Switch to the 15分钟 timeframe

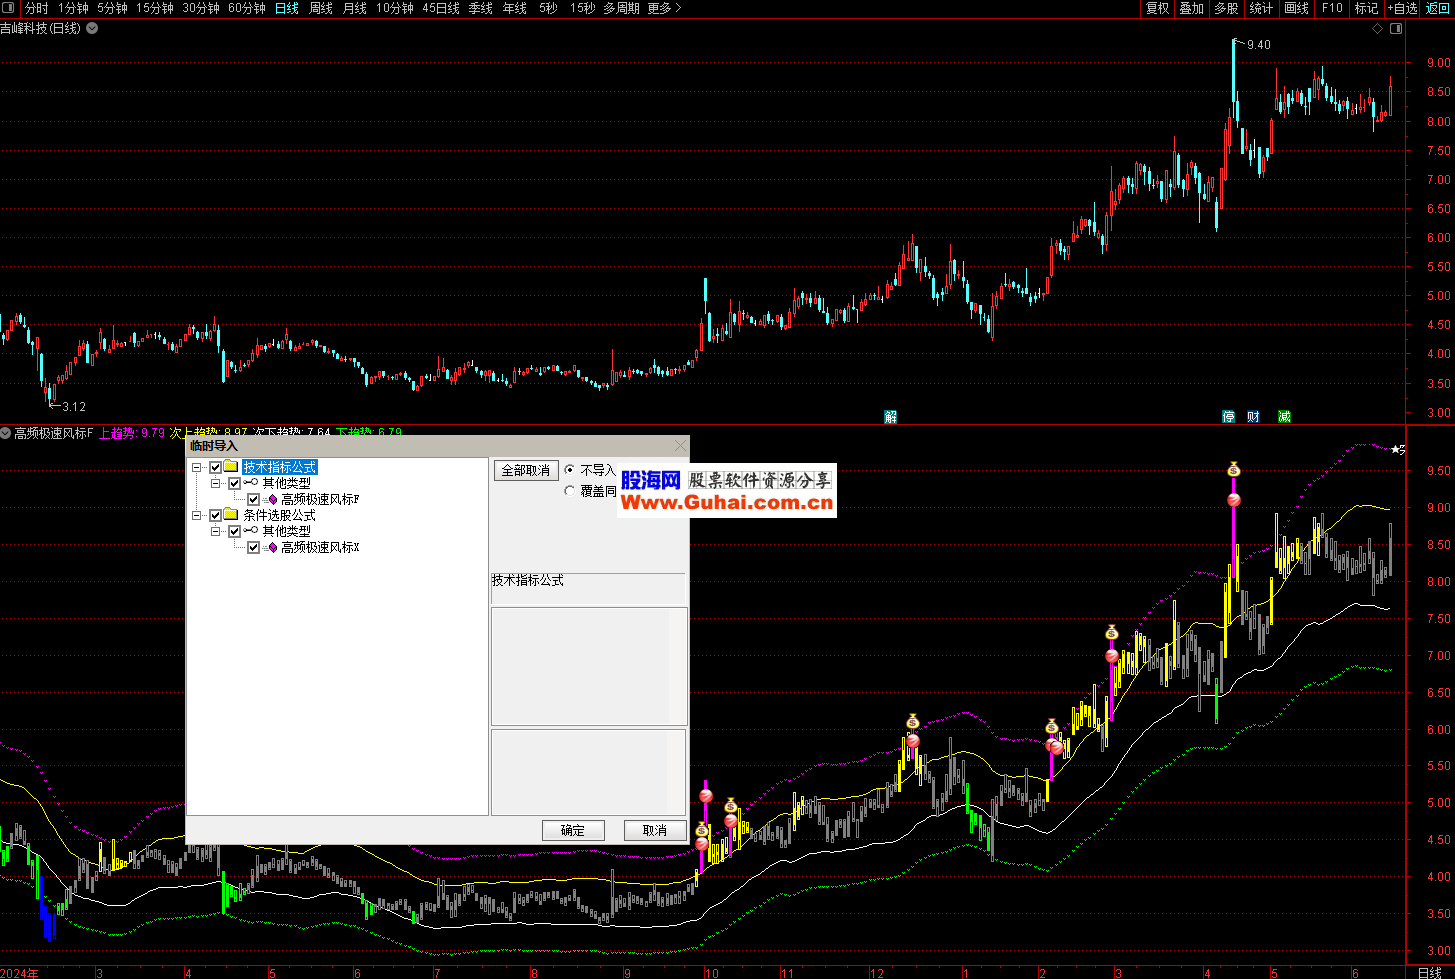pyautogui.click(x=155, y=8)
